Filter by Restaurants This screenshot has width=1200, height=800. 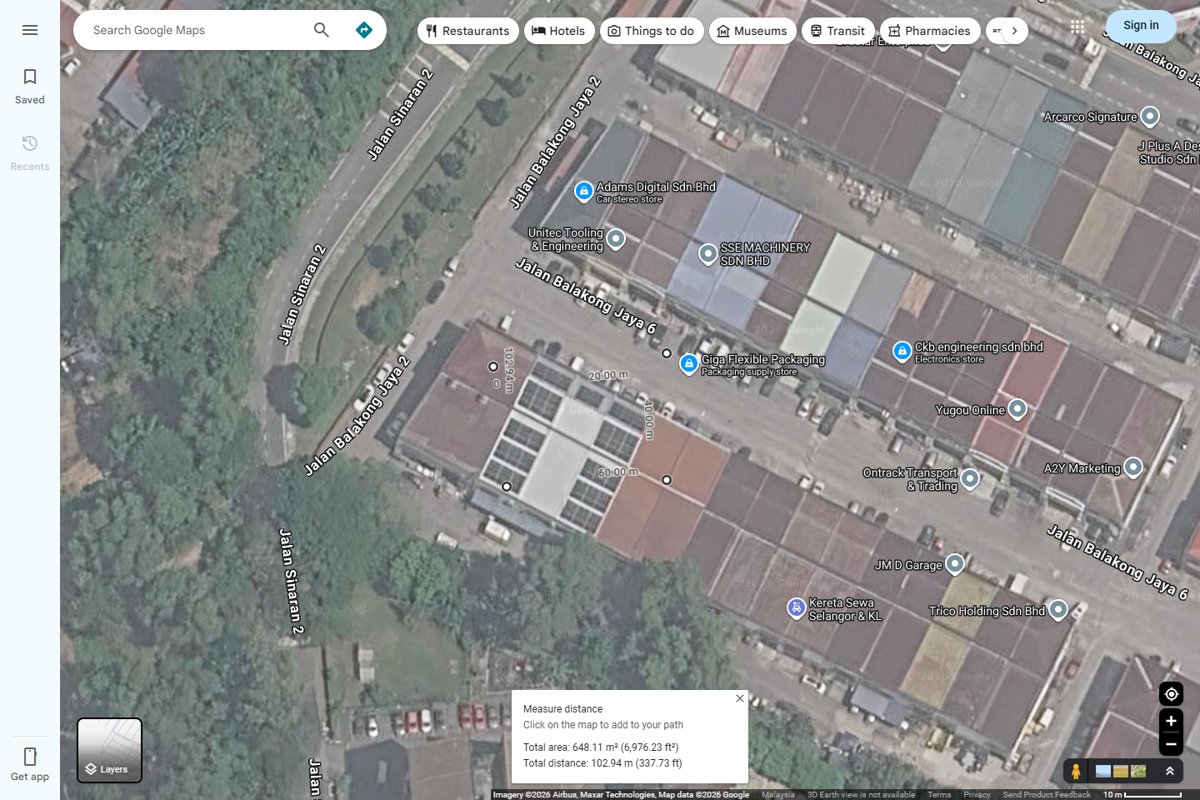pyautogui.click(x=468, y=31)
